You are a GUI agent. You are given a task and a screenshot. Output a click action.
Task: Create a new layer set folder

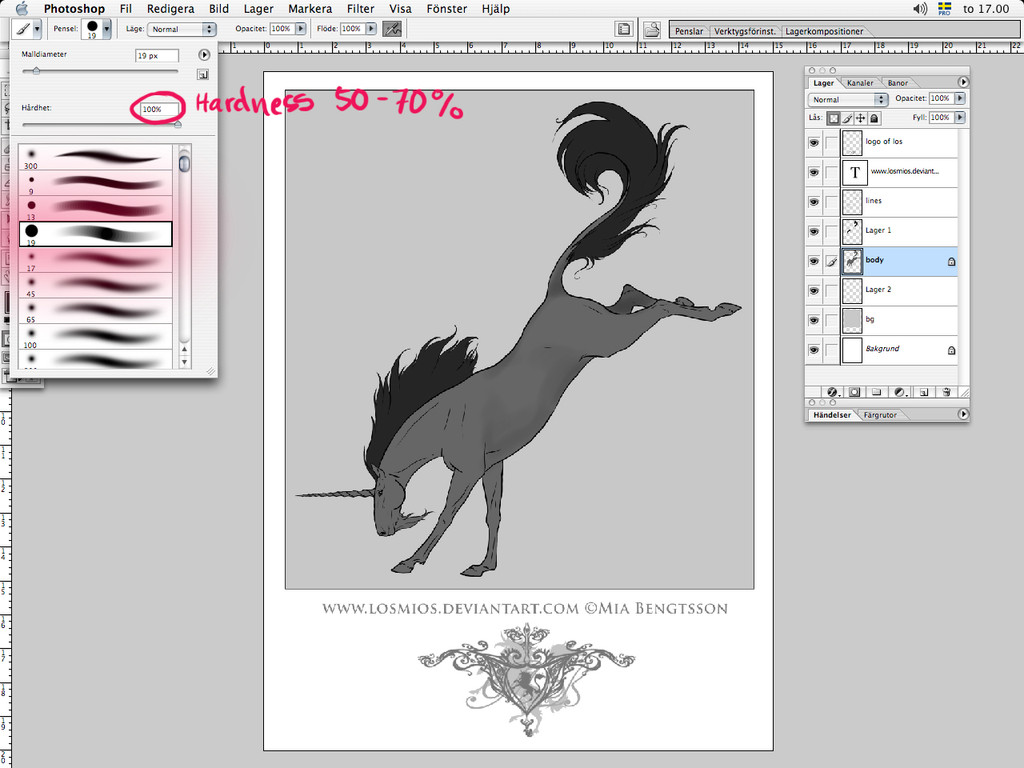876,392
